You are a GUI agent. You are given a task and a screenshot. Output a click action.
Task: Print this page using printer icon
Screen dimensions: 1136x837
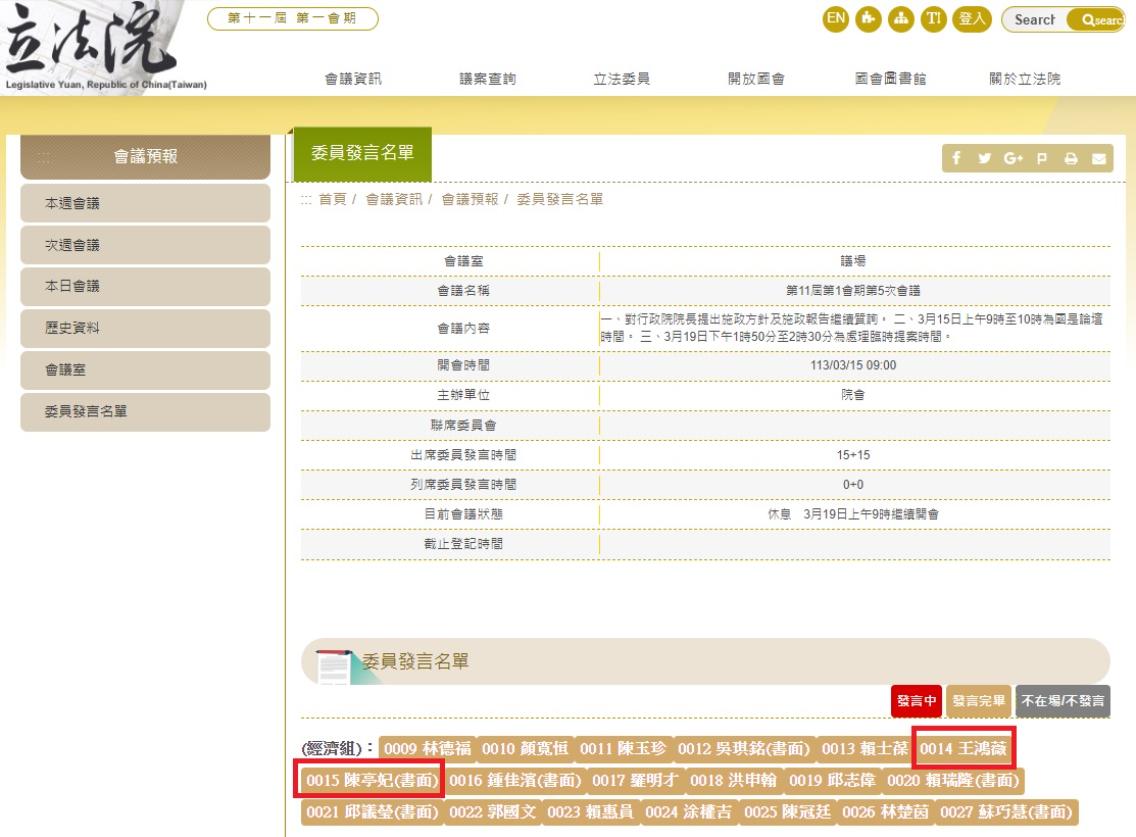pos(1069,159)
